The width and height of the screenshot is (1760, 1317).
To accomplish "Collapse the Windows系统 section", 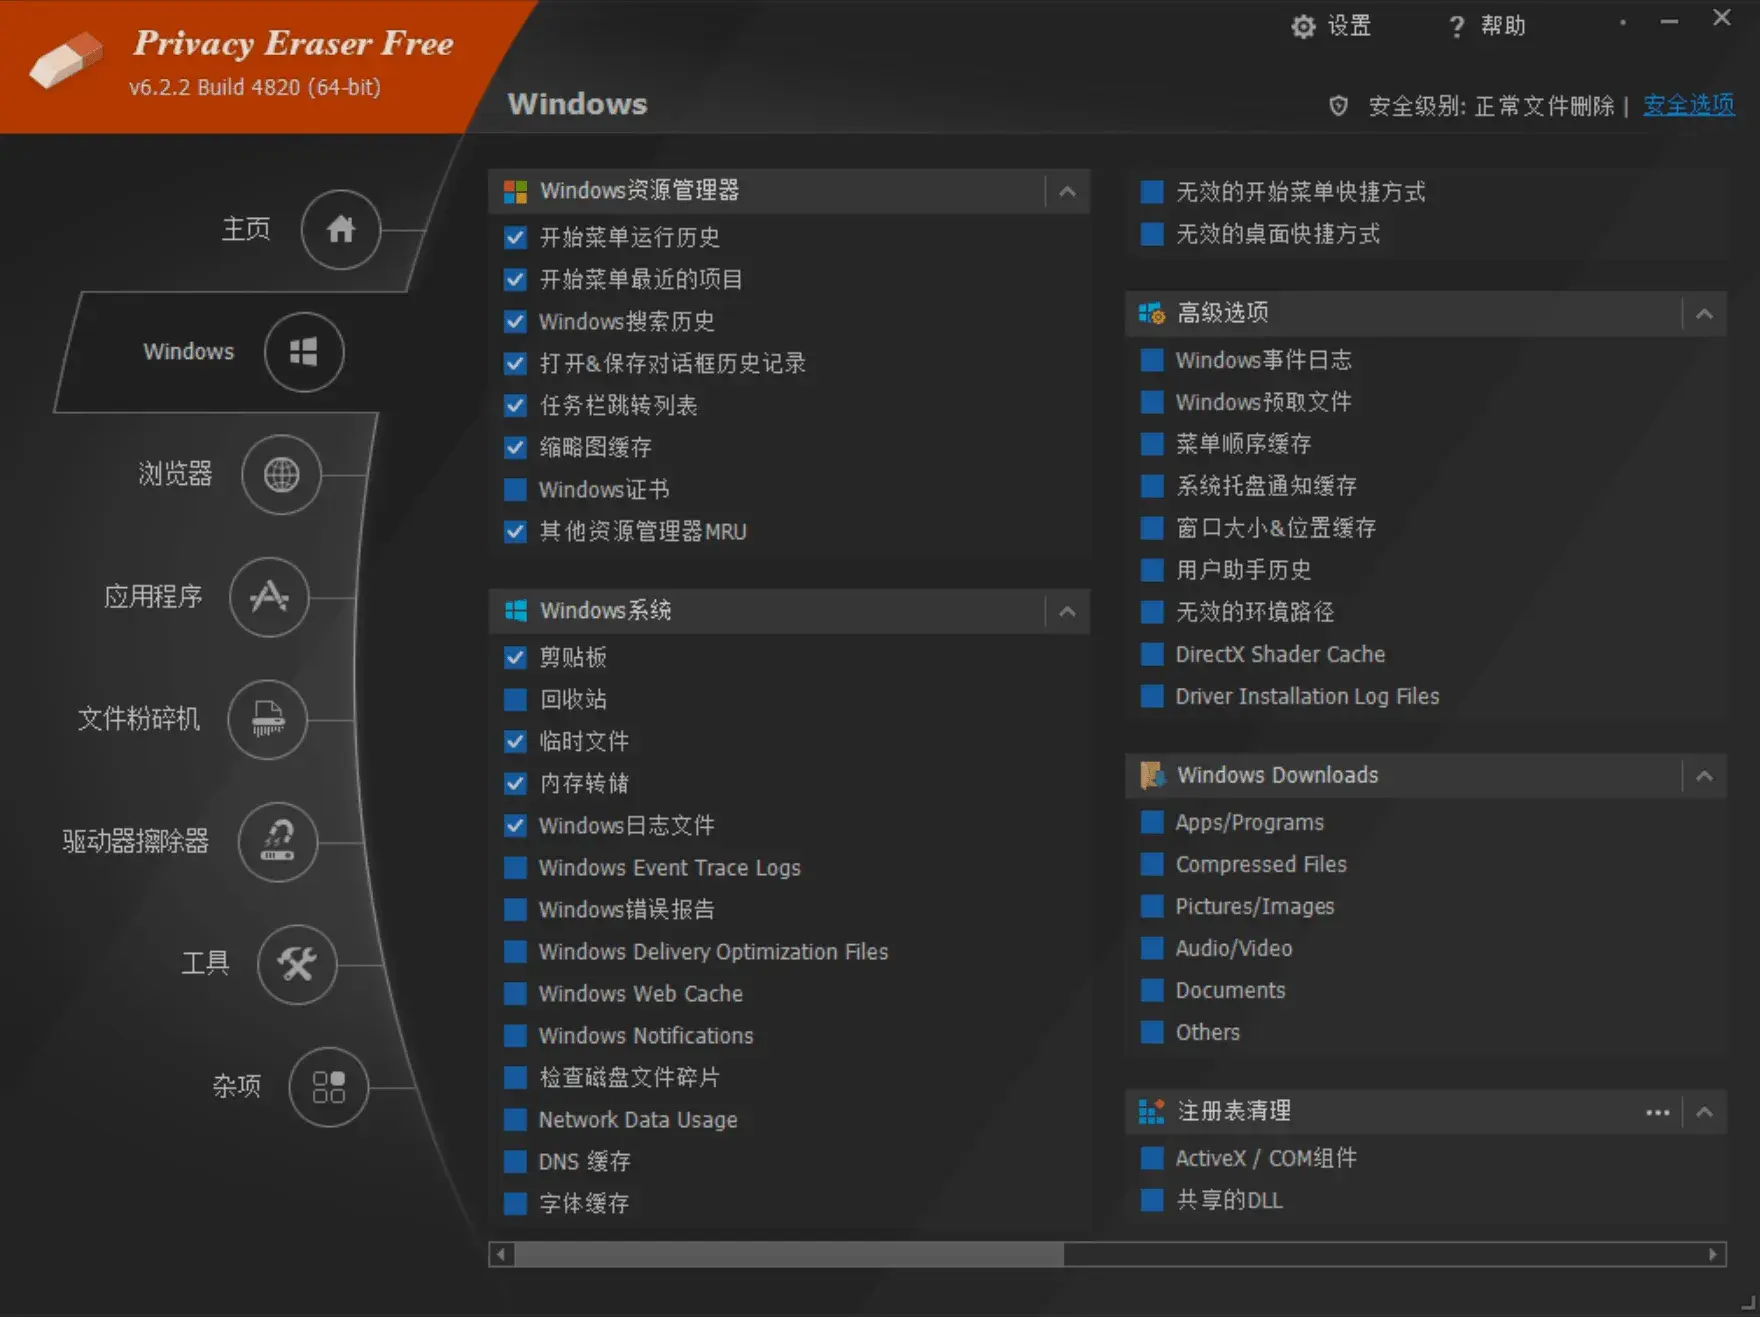I will (x=1067, y=611).
